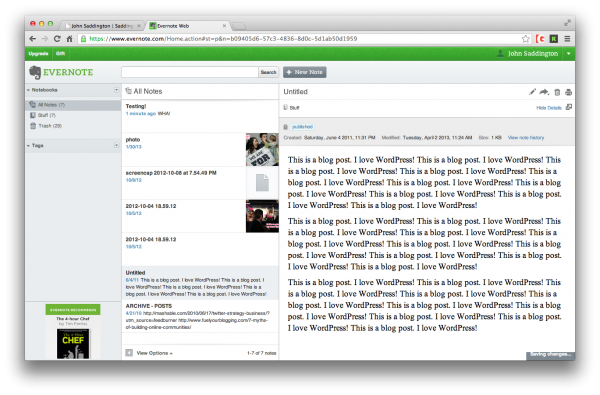Screen dimensions: 600x395
Task: Open the account dropdown arrow in green bar
Action: [x=569, y=54]
